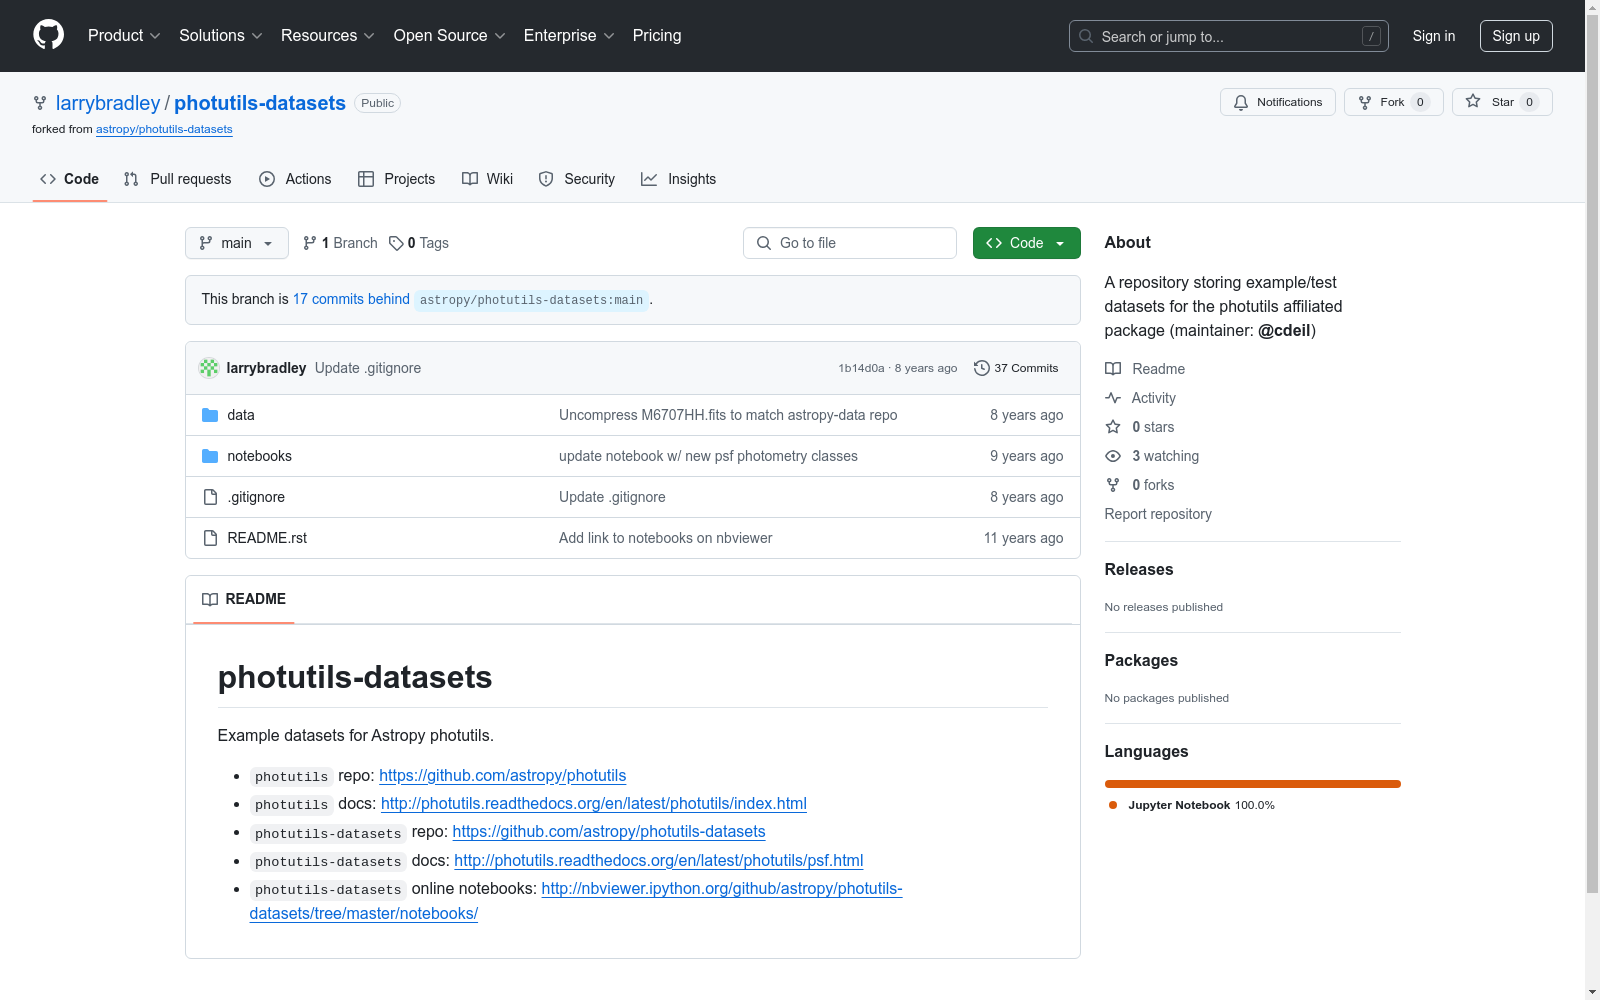Screen dimensions: 1600x1000
Task: Expand the Open Source menu
Action: click(x=450, y=35)
